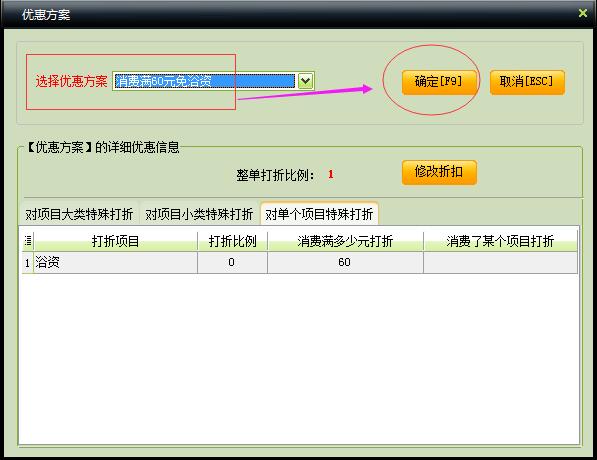The width and height of the screenshot is (597, 460).
Task: Click the 选择优惠方案 label
Action: 72,81
